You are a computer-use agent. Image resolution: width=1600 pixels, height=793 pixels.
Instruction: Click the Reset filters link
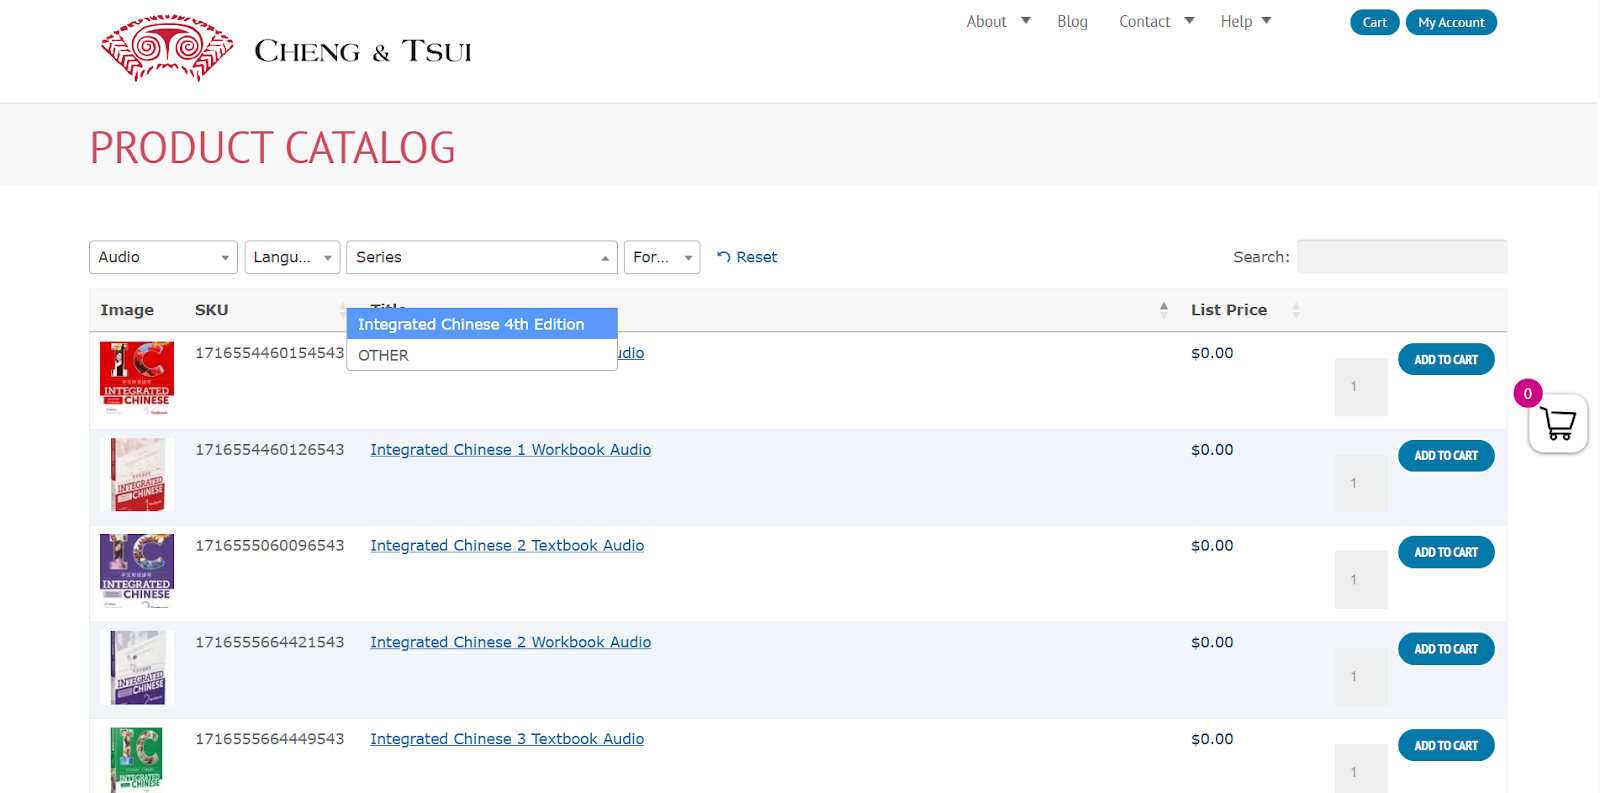click(747, 257)
